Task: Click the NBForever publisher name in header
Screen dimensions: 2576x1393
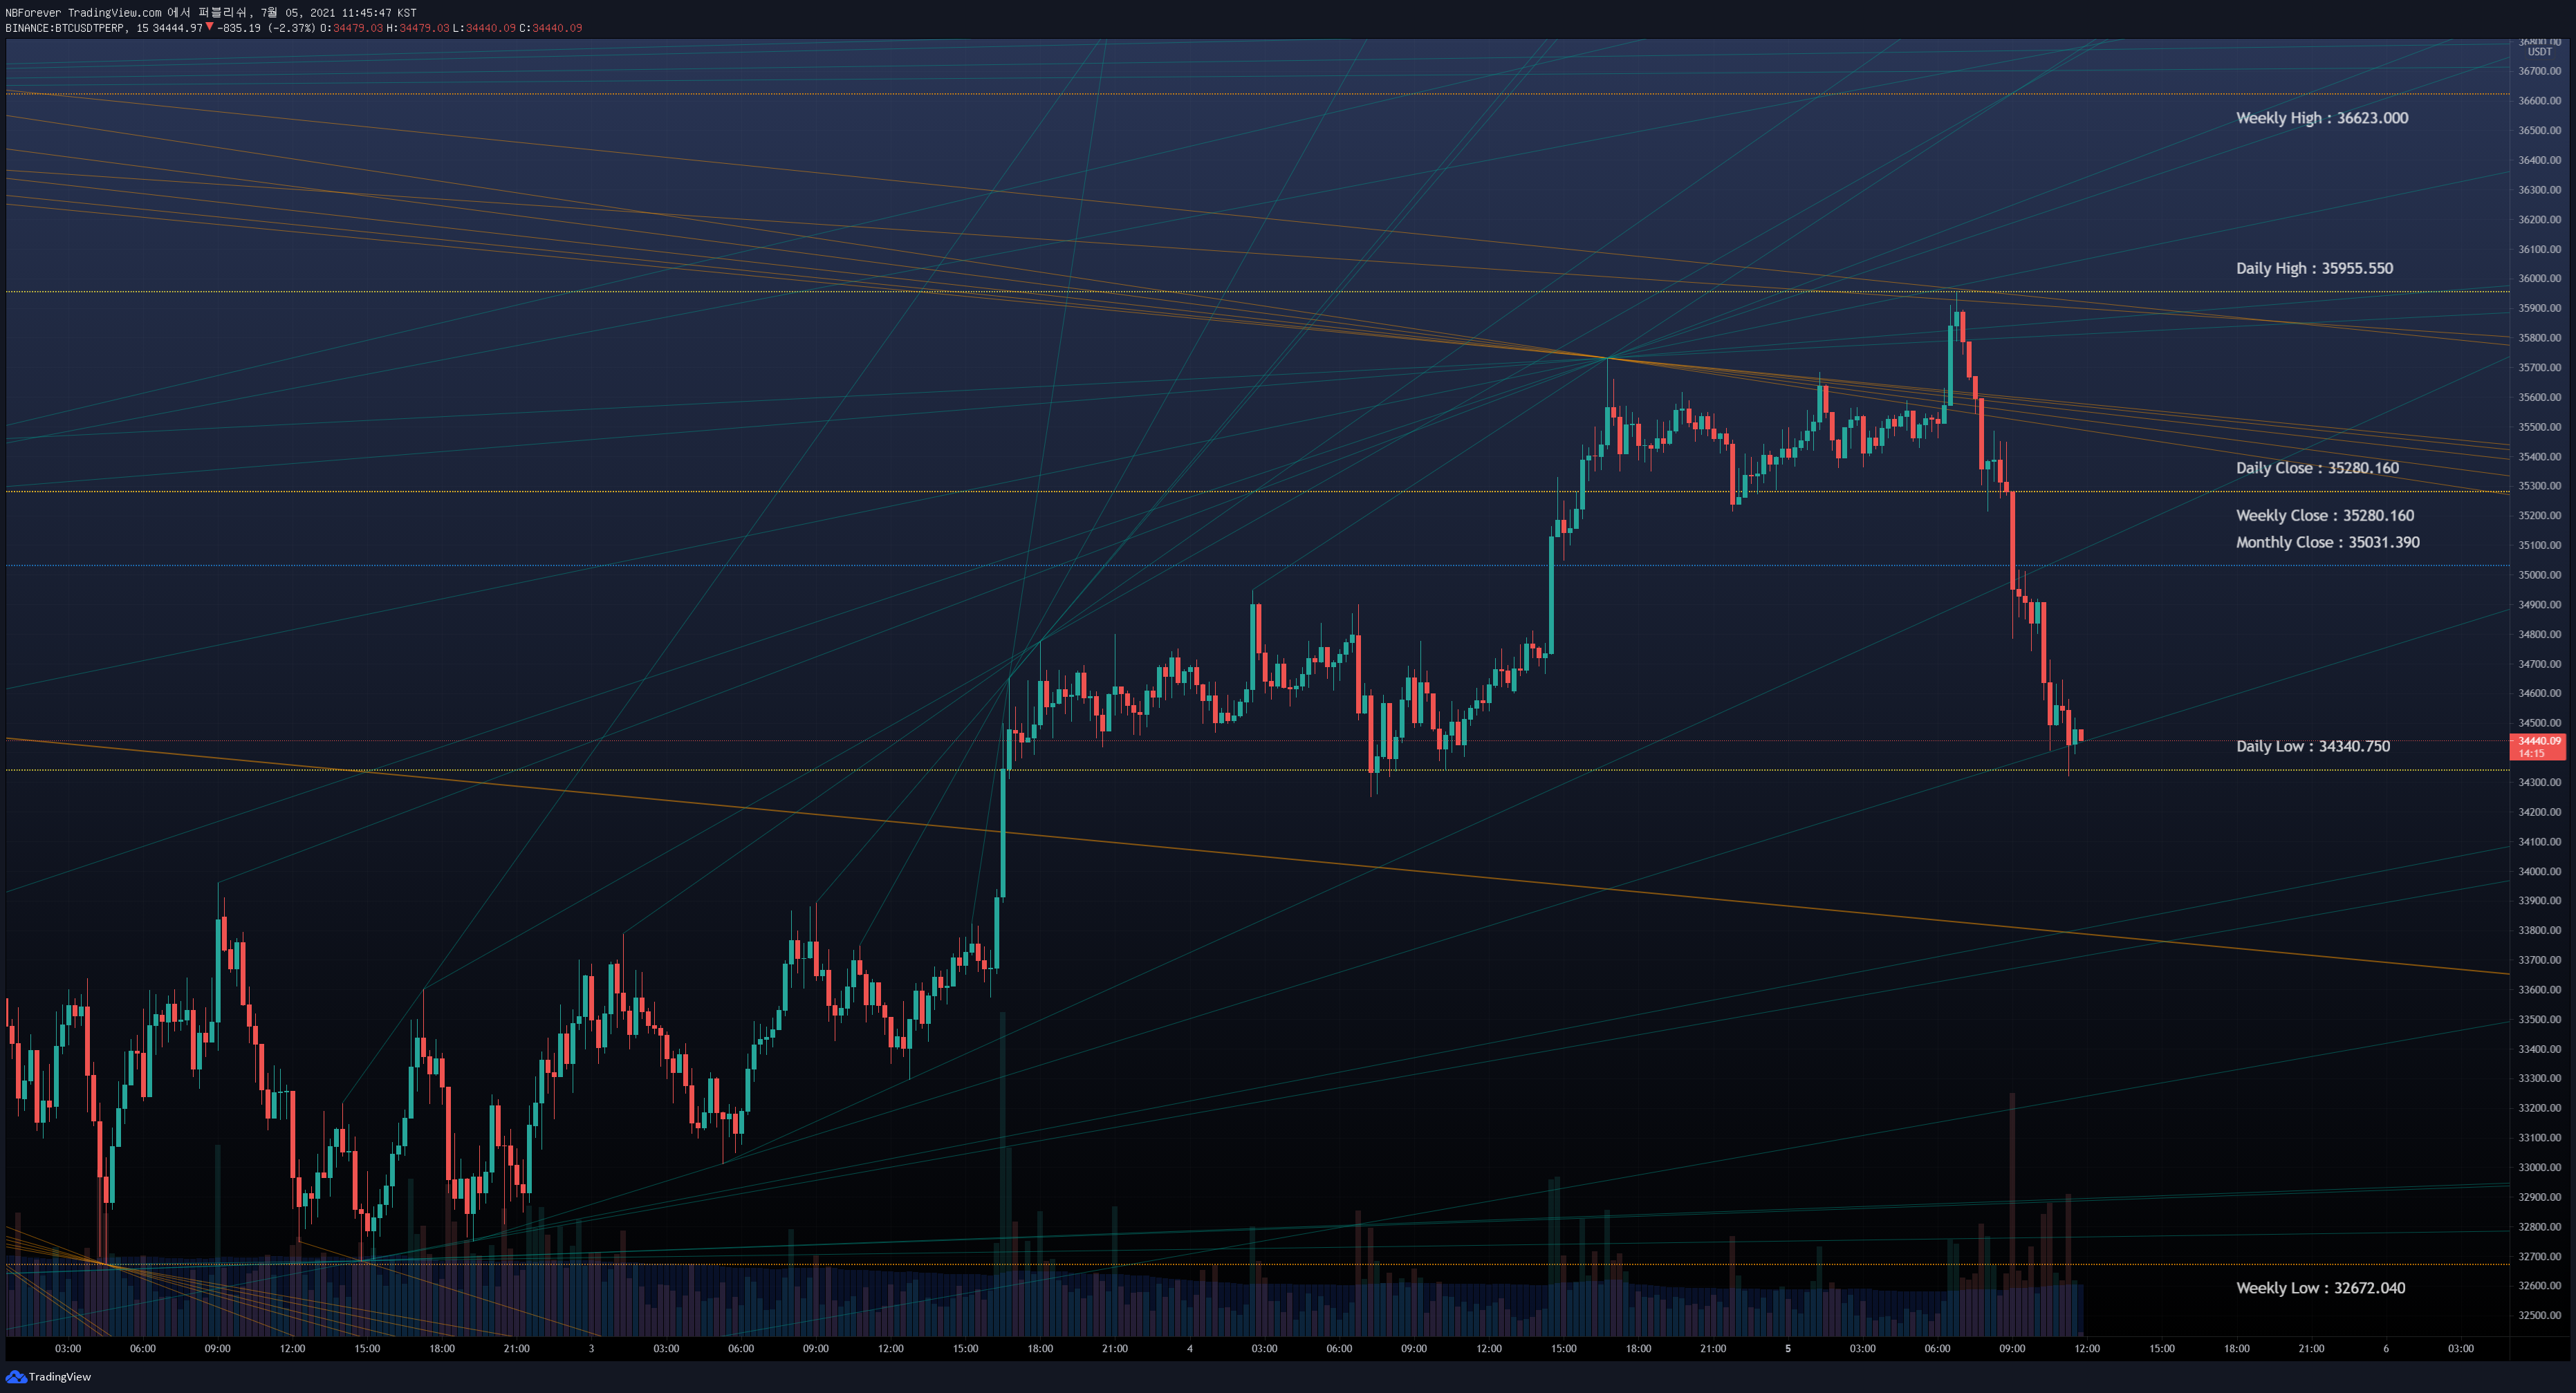Action: tap(33, 13)
